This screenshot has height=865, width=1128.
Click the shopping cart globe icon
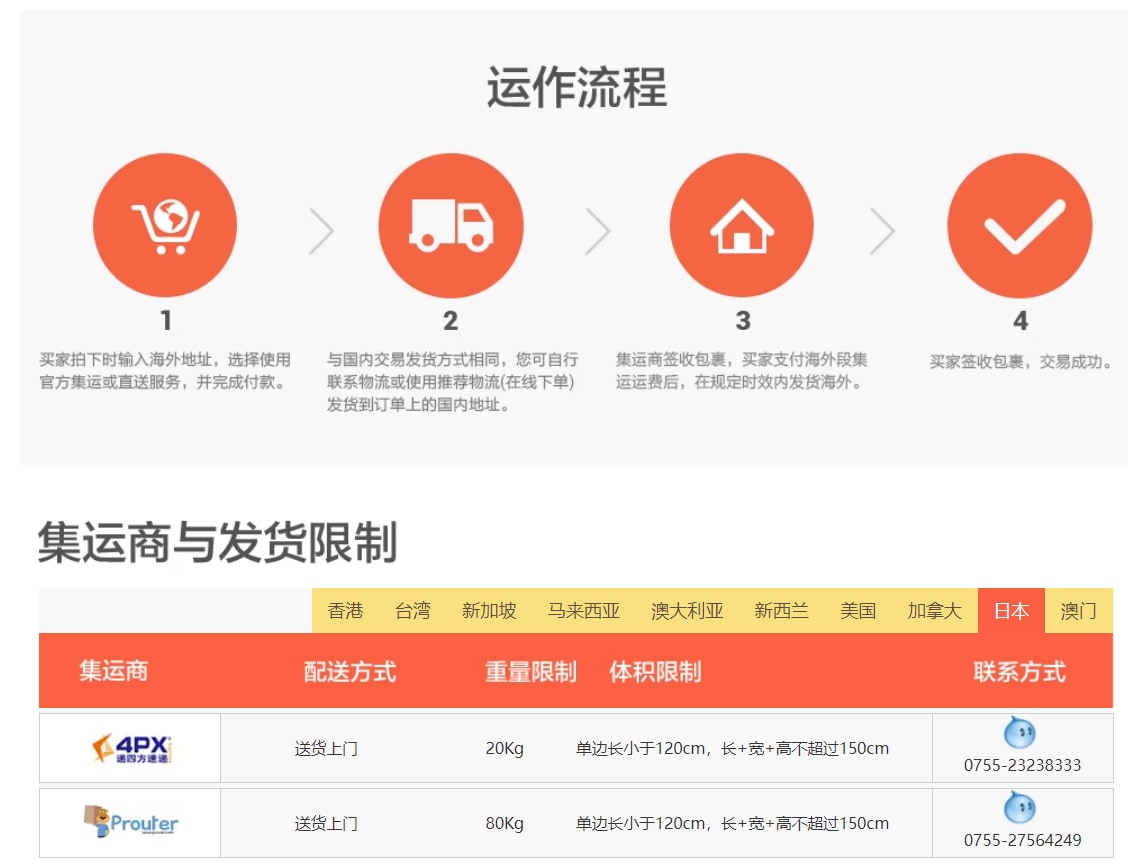point(165,225)
